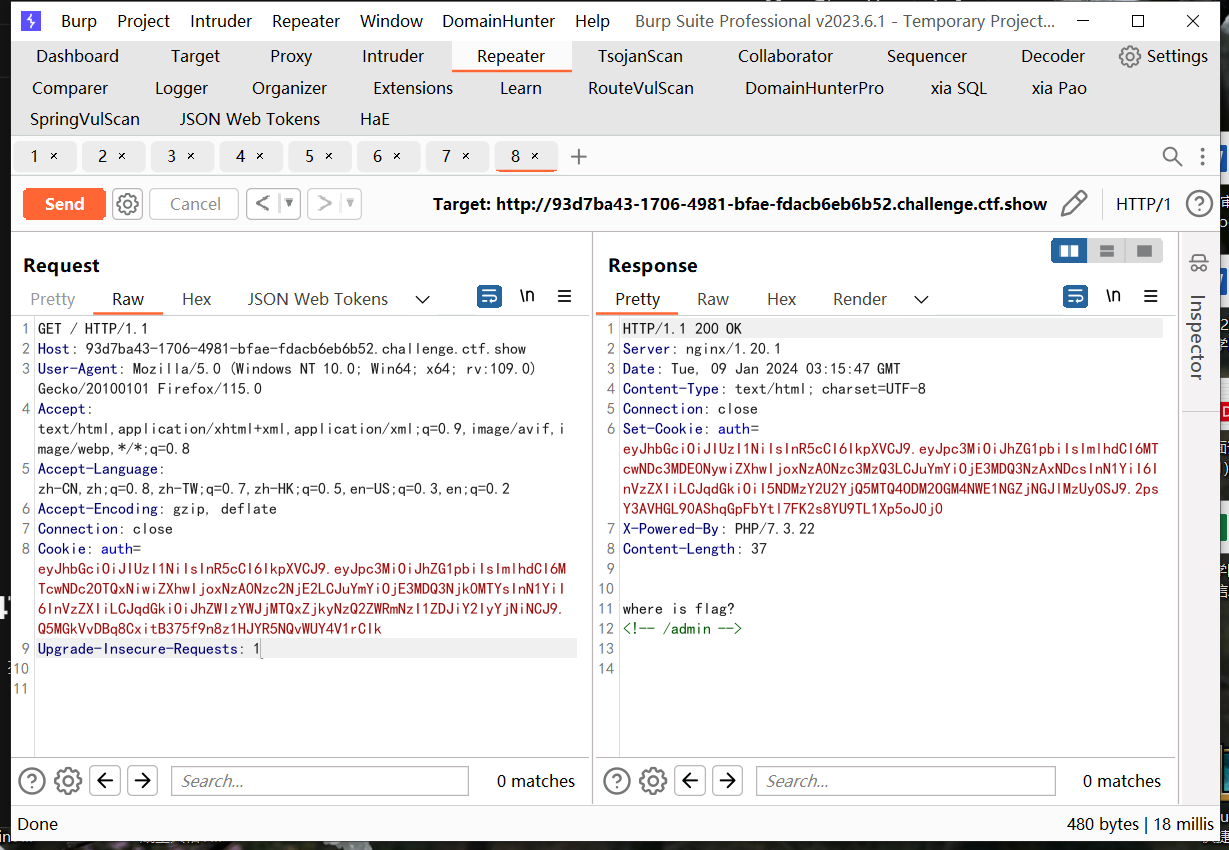1229x850 pixels.
Task: Focus the response search field
Action: coord(906,781)
